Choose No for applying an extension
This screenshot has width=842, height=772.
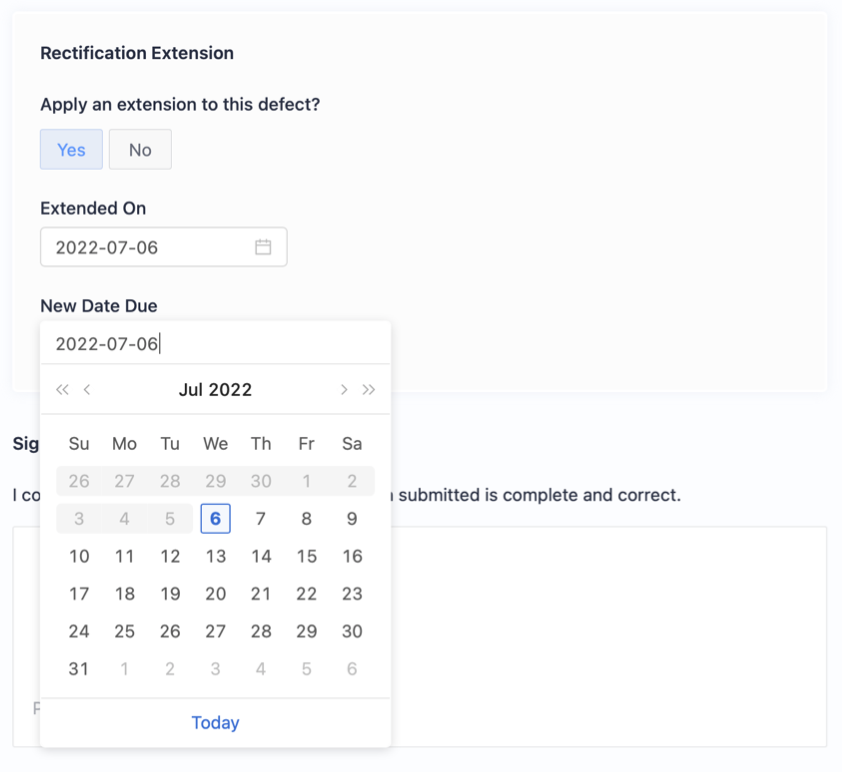[140, 150]
